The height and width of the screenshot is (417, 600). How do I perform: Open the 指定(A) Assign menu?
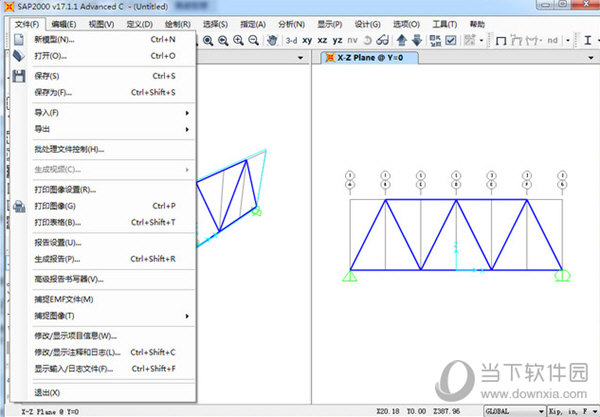coord(253,24)
